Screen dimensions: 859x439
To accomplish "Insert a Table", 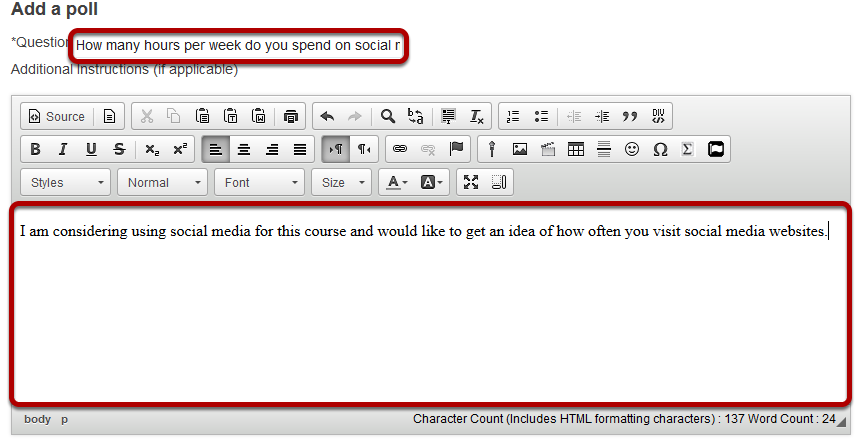I will [576, 149].
